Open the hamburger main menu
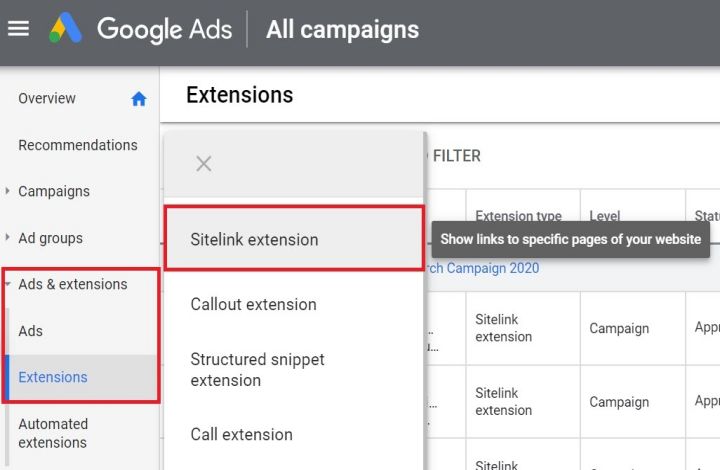 click(18, 28)
